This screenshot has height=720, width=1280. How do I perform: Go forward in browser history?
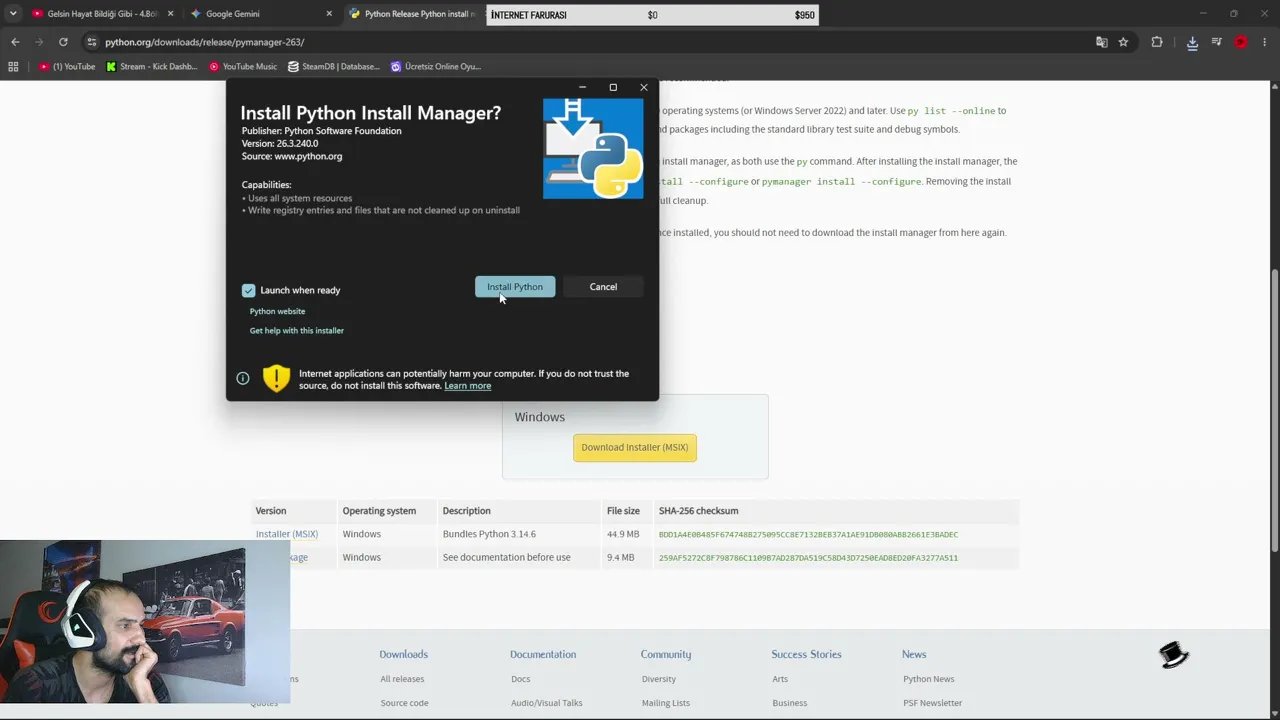[x=39, y=42]
